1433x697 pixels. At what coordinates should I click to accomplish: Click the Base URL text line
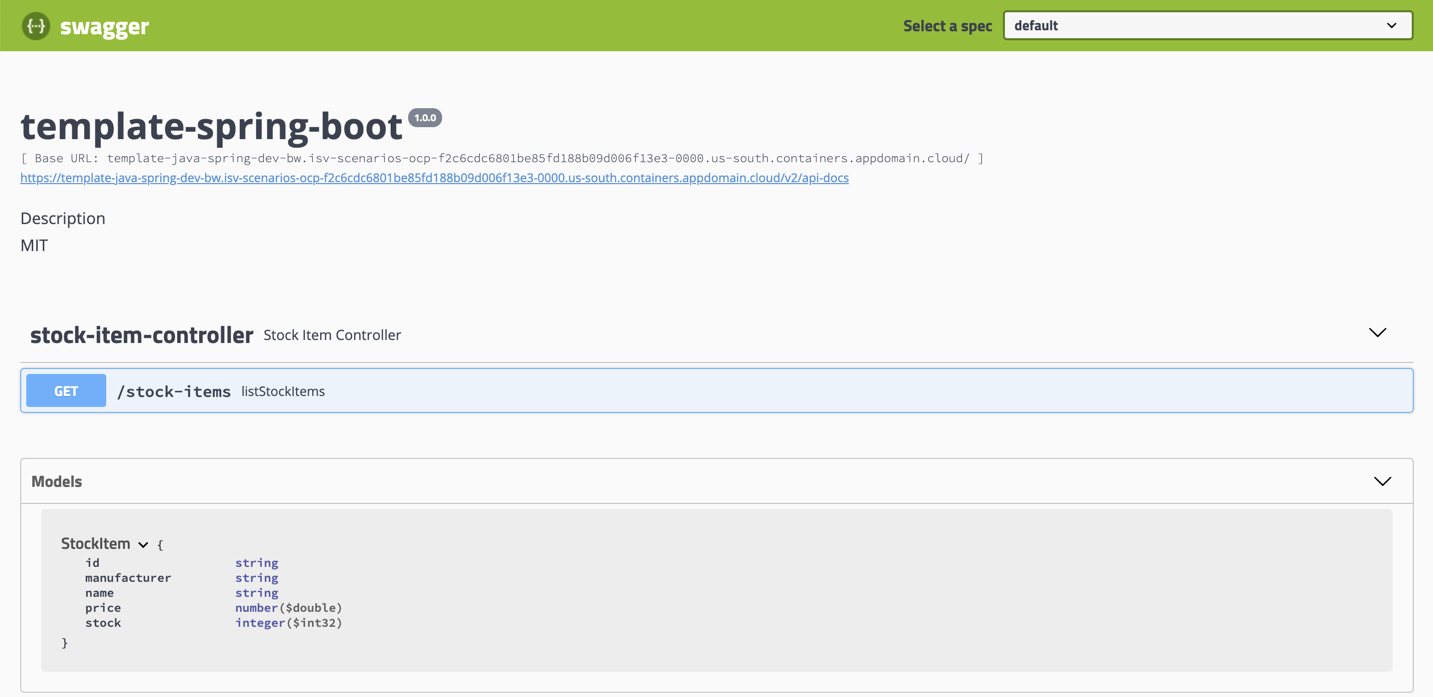pos(502,158)
